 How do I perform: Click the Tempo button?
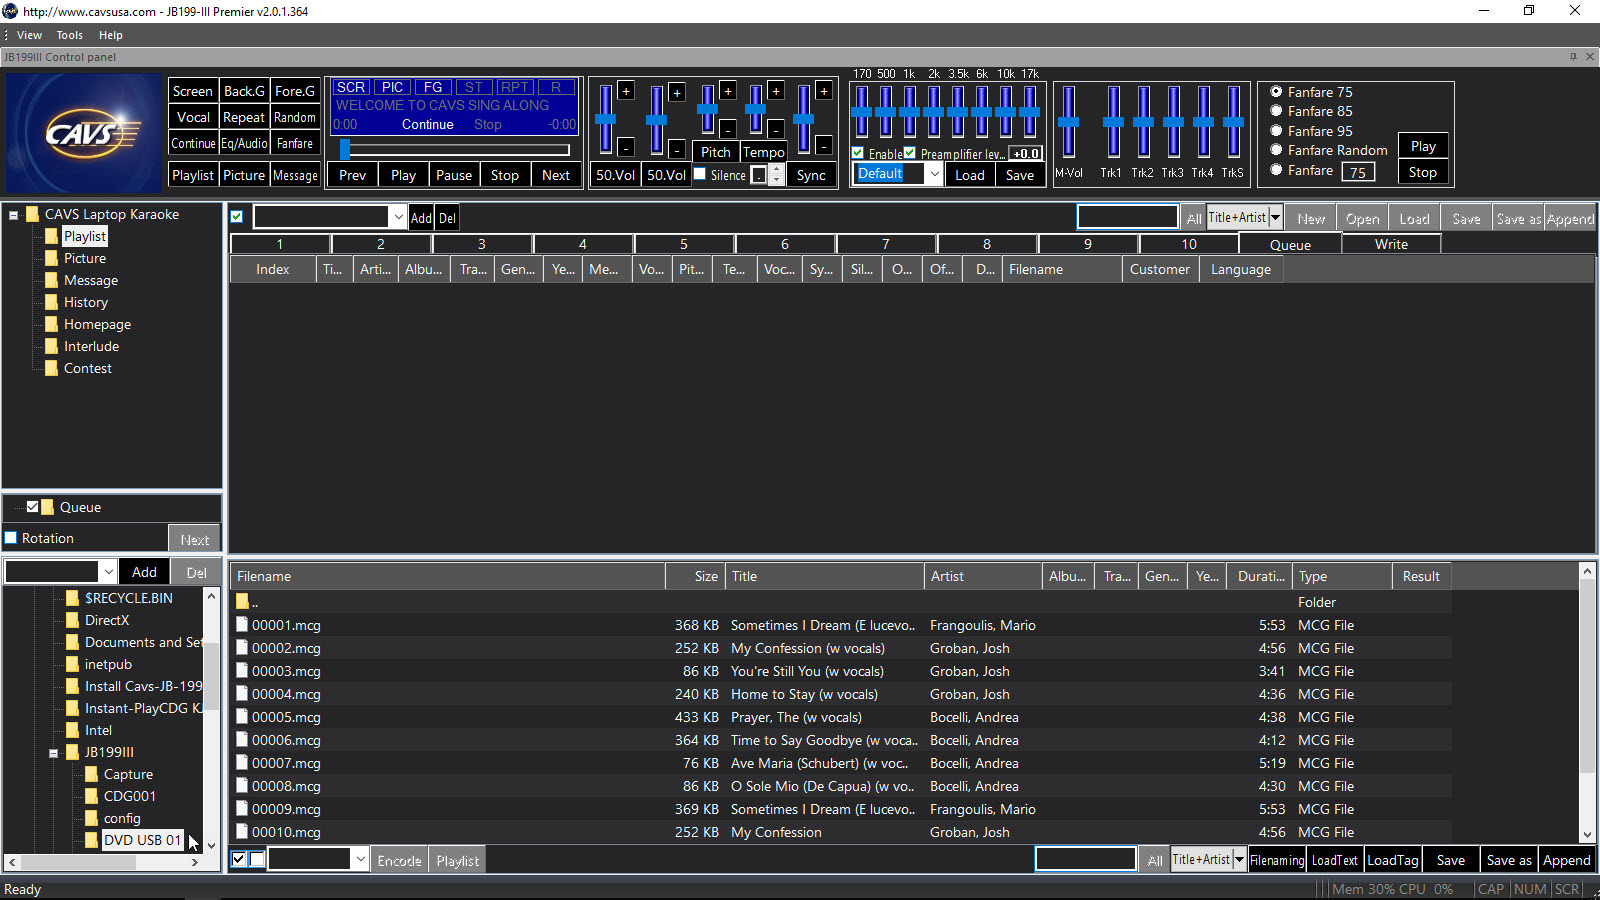(763, 152)
